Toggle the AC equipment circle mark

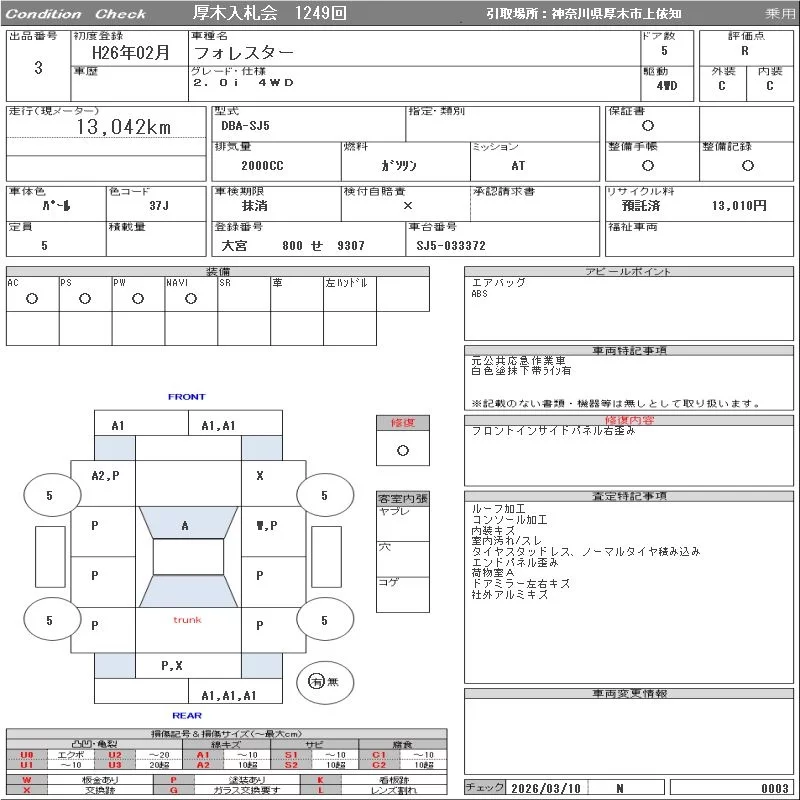pos(31,298)
